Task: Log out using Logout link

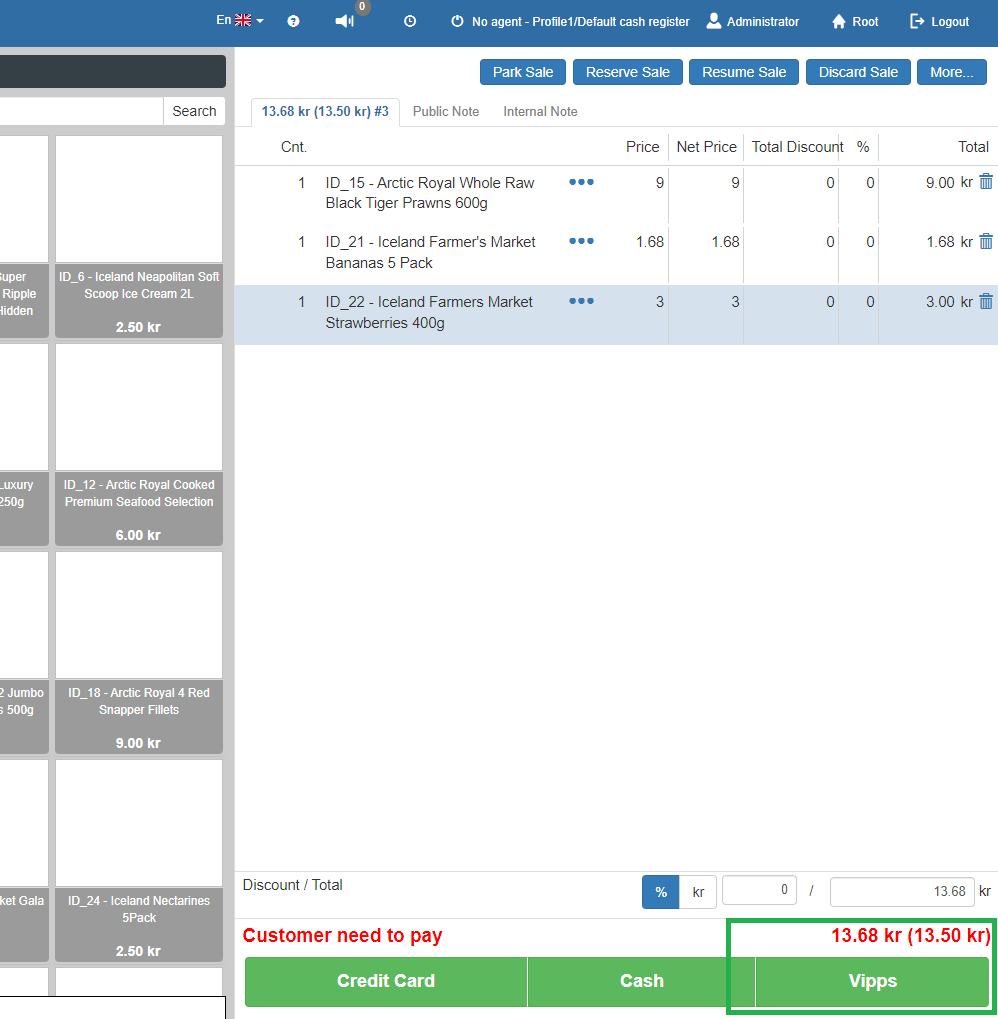Action: click(940, 21)
